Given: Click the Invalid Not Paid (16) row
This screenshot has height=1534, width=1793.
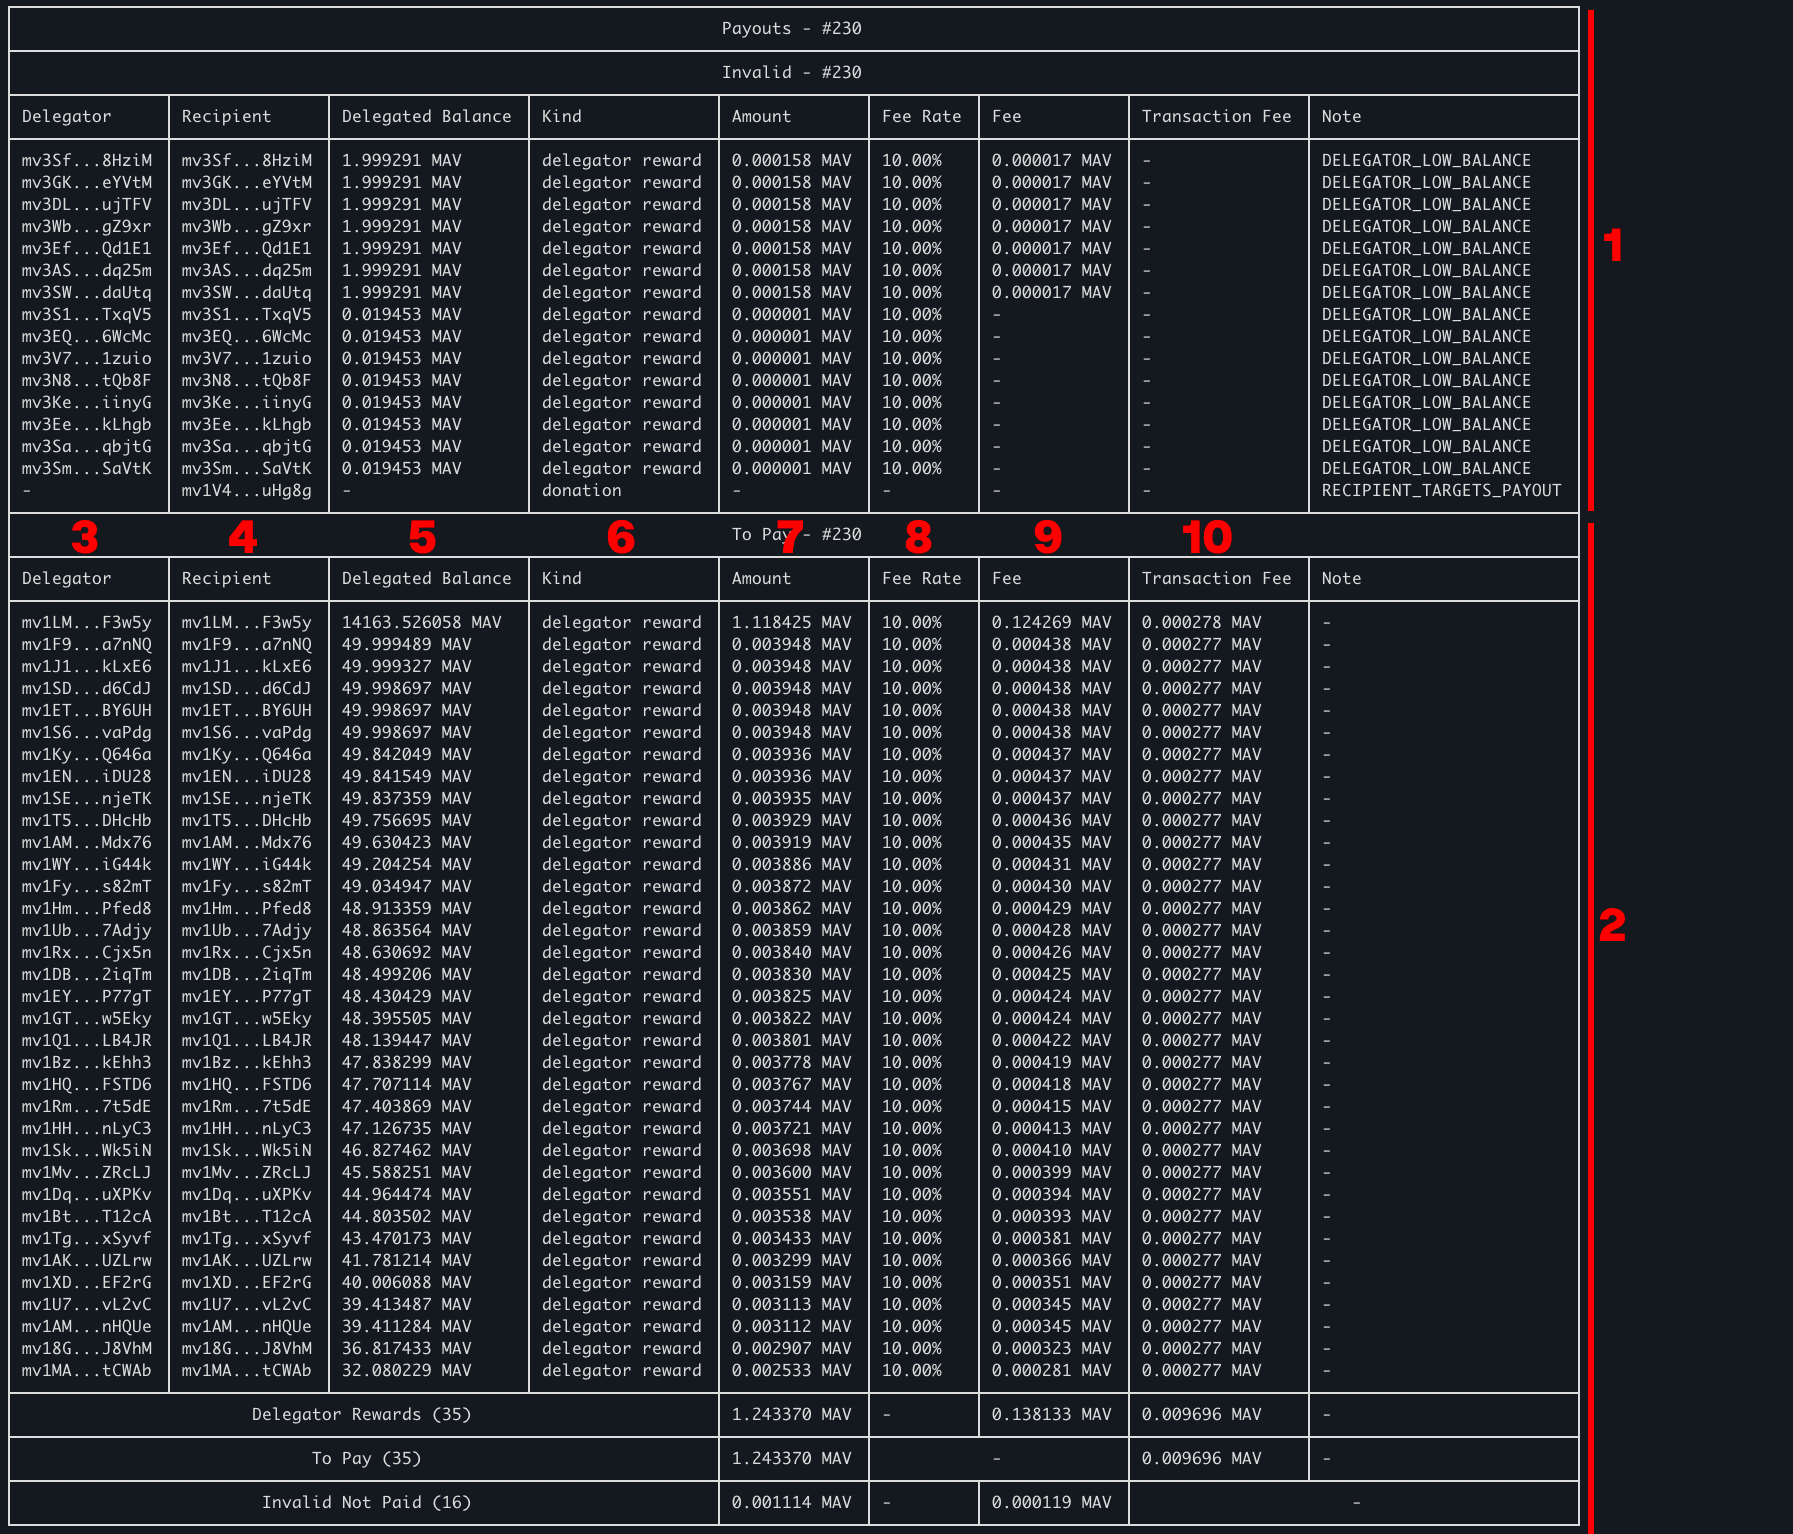Looking at the screenshot, I should tap(366, 1502).
